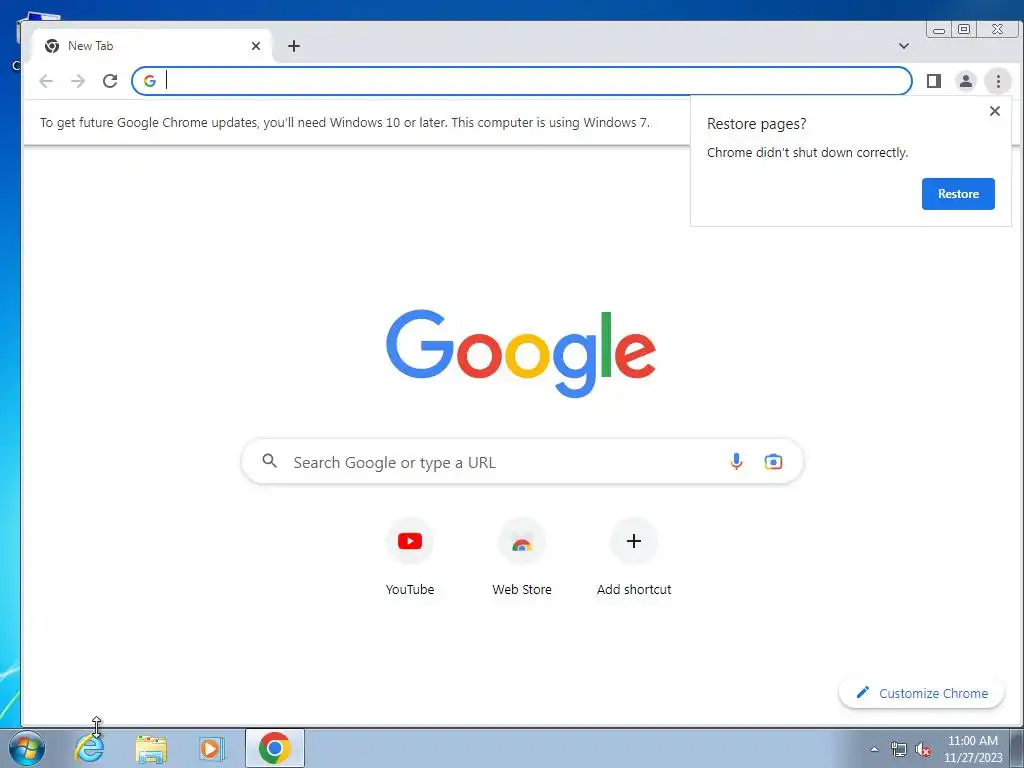Click the 'Restore pages?' heading
1024x768 pixels.
(756, 124)
